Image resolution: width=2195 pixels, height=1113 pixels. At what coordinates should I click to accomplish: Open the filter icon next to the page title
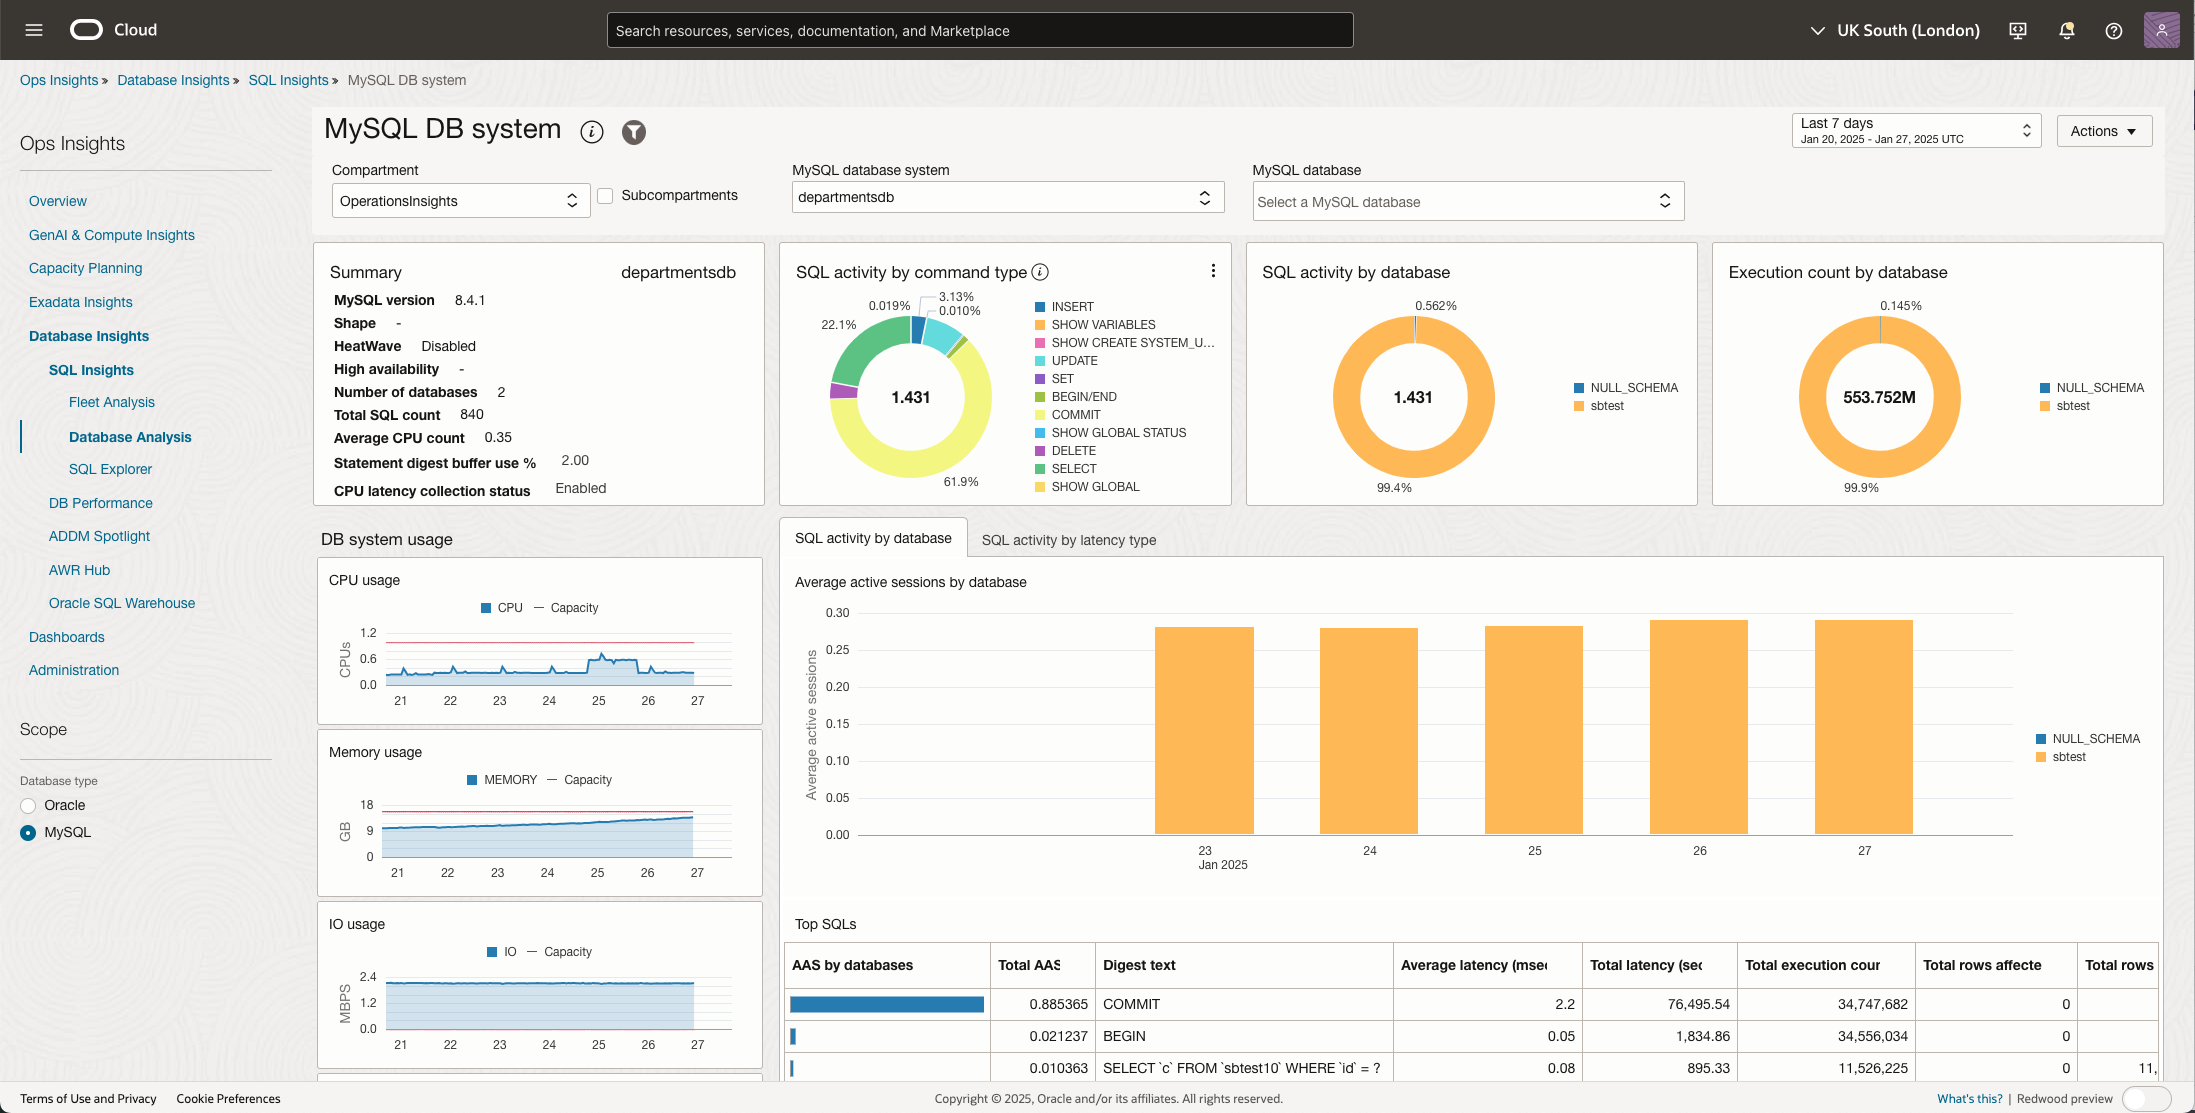(633, 132)
